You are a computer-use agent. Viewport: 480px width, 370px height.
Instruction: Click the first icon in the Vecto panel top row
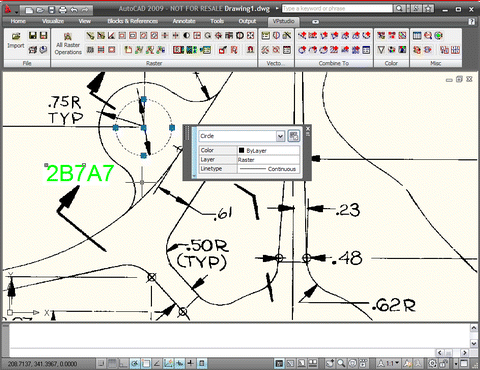click(266, 35)
